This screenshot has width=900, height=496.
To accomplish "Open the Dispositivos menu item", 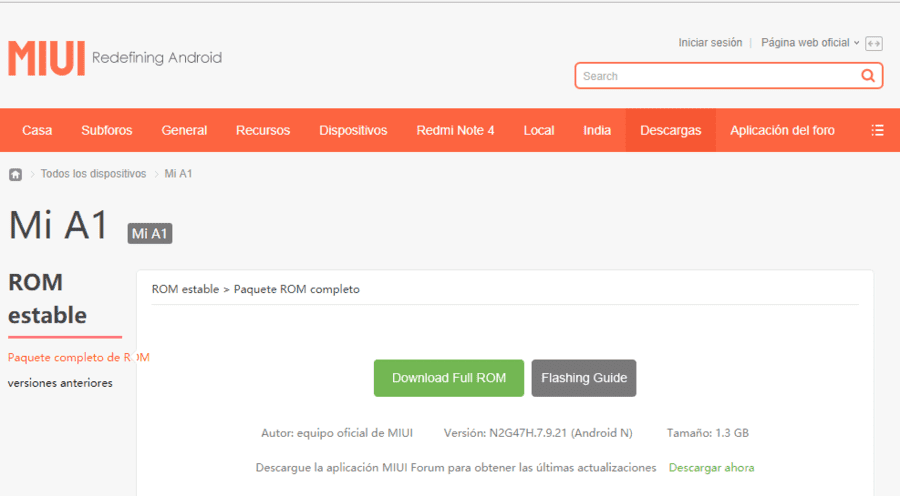I will (x=353, y=130).
